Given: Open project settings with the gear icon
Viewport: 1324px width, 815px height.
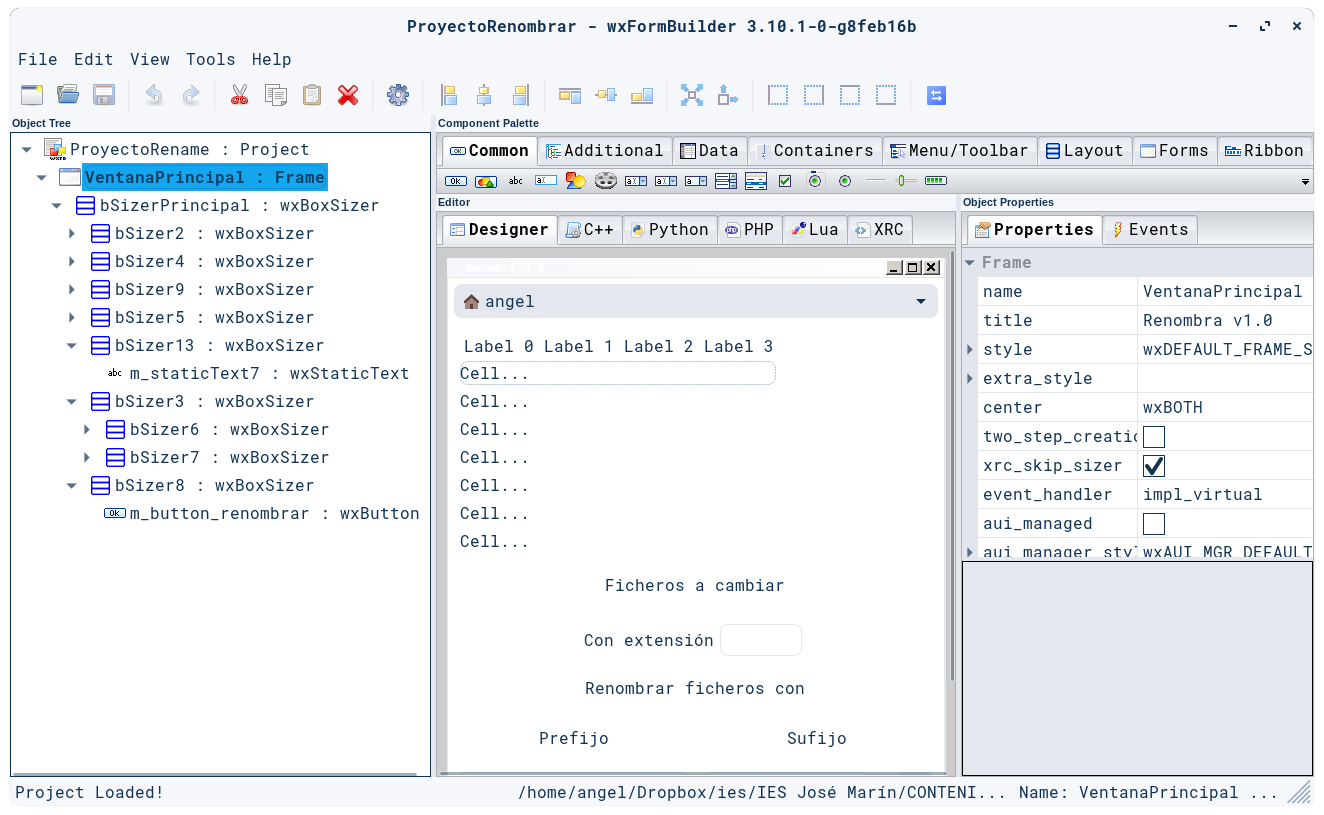Looking at the screenshot, I should pyautogui.click(x=398, y=95).
